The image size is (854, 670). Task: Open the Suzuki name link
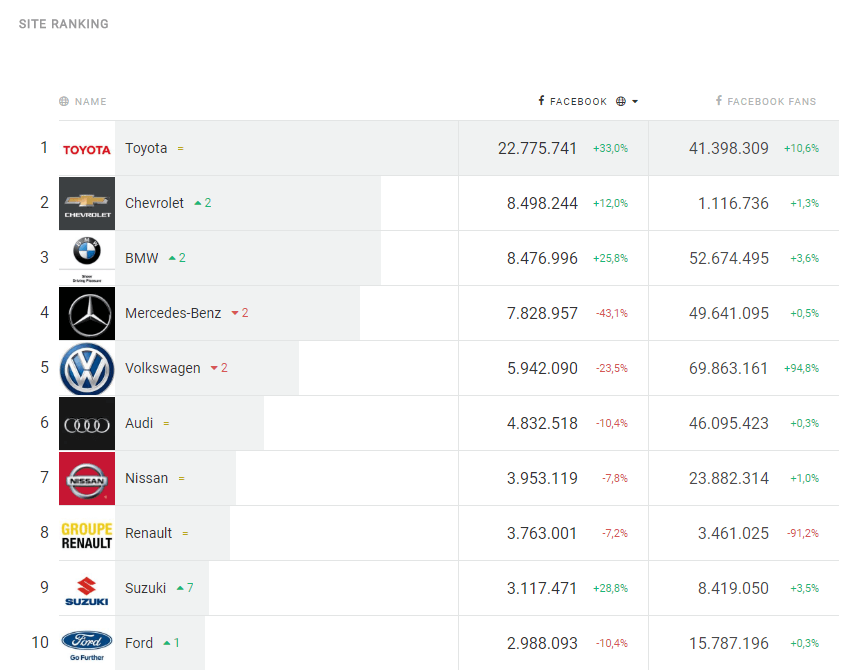click(x=145, y=588)
